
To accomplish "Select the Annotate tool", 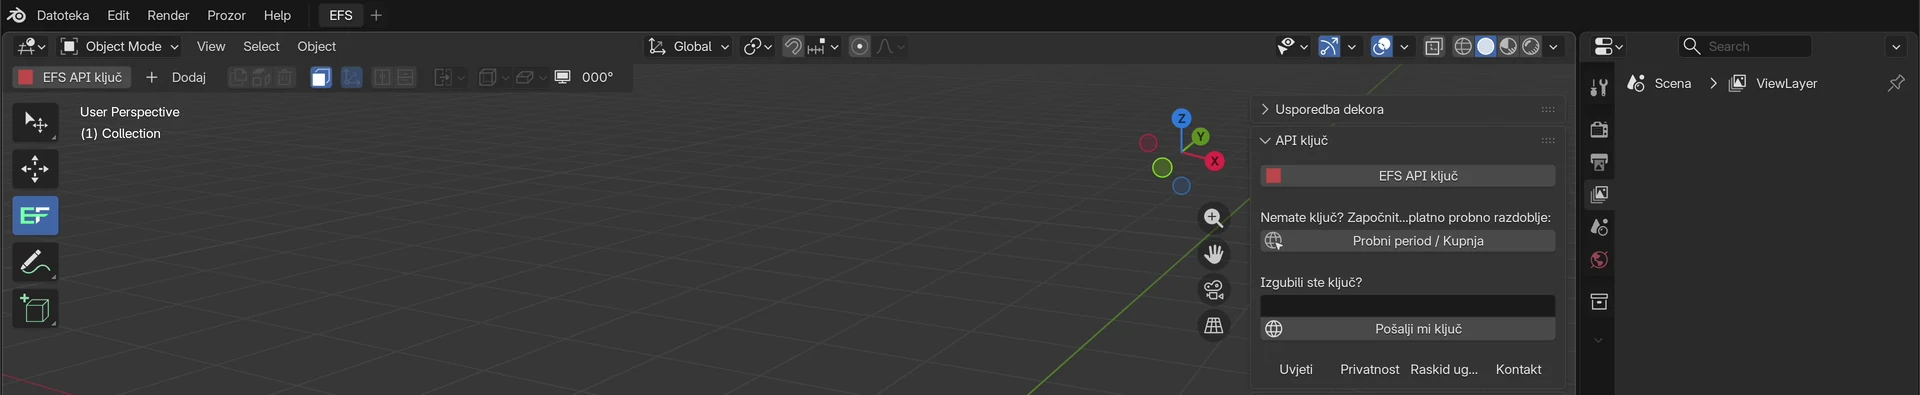I will [35, 262].
